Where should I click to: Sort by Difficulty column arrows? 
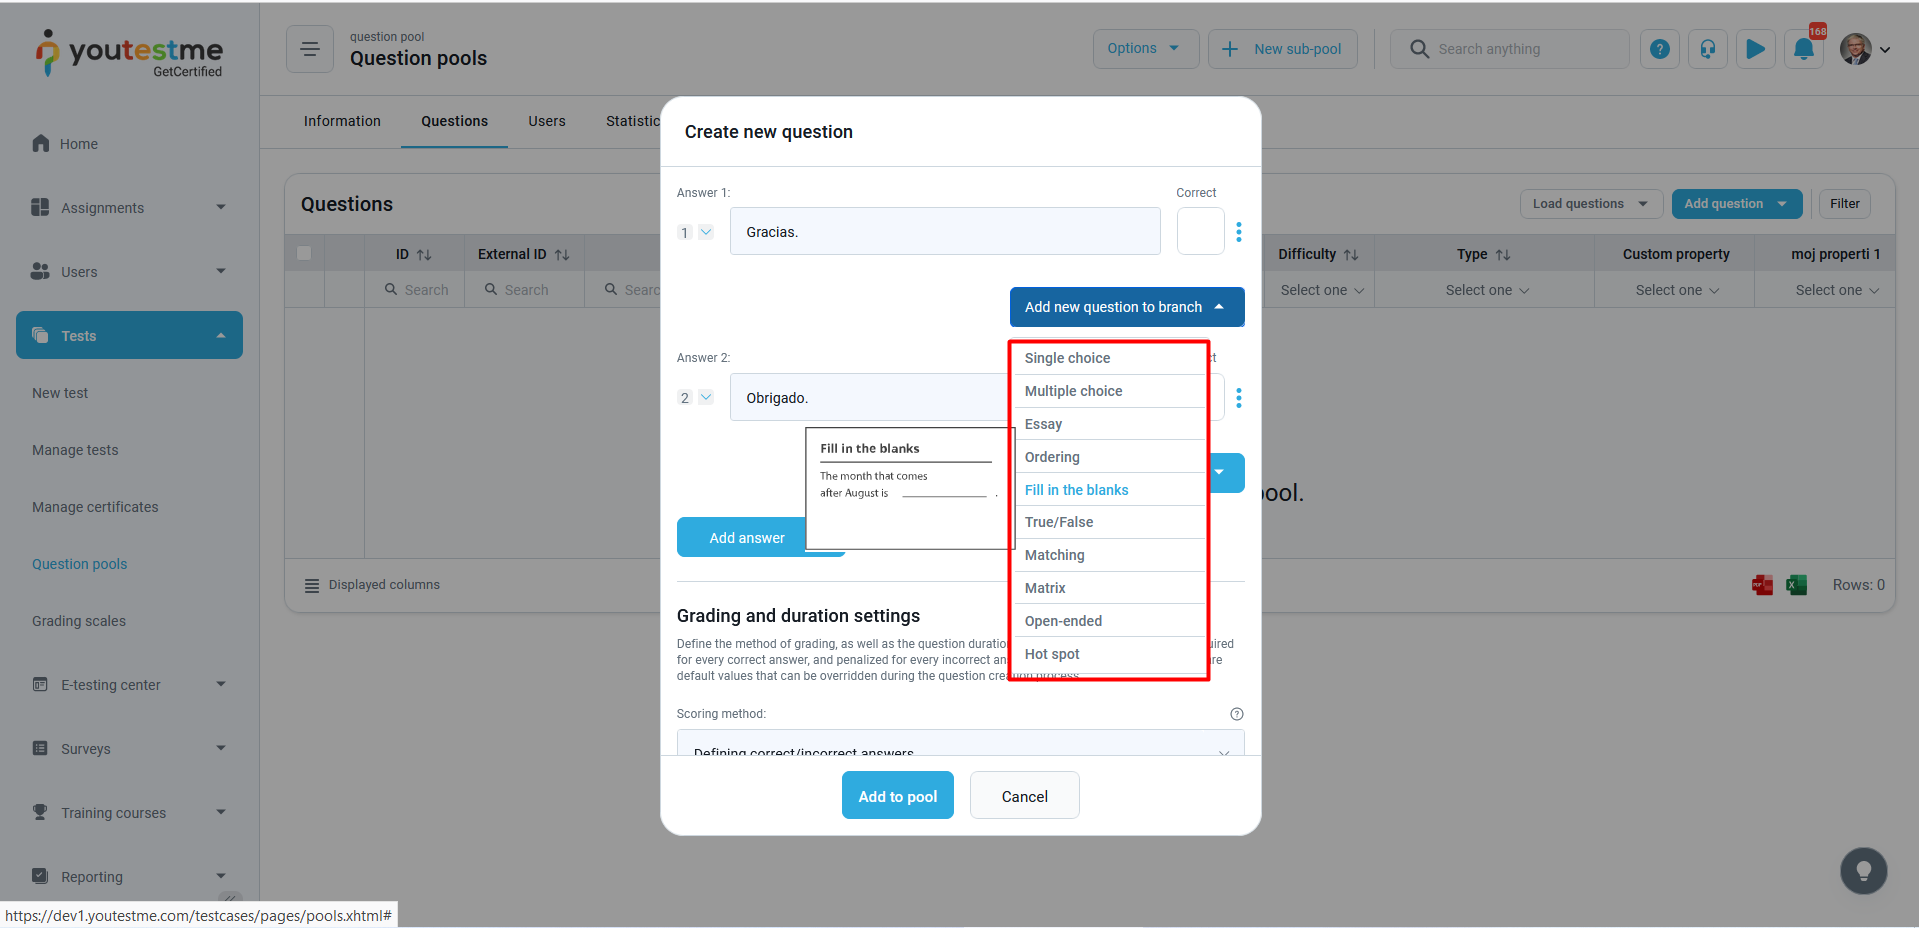click(x=1351, y=255)
